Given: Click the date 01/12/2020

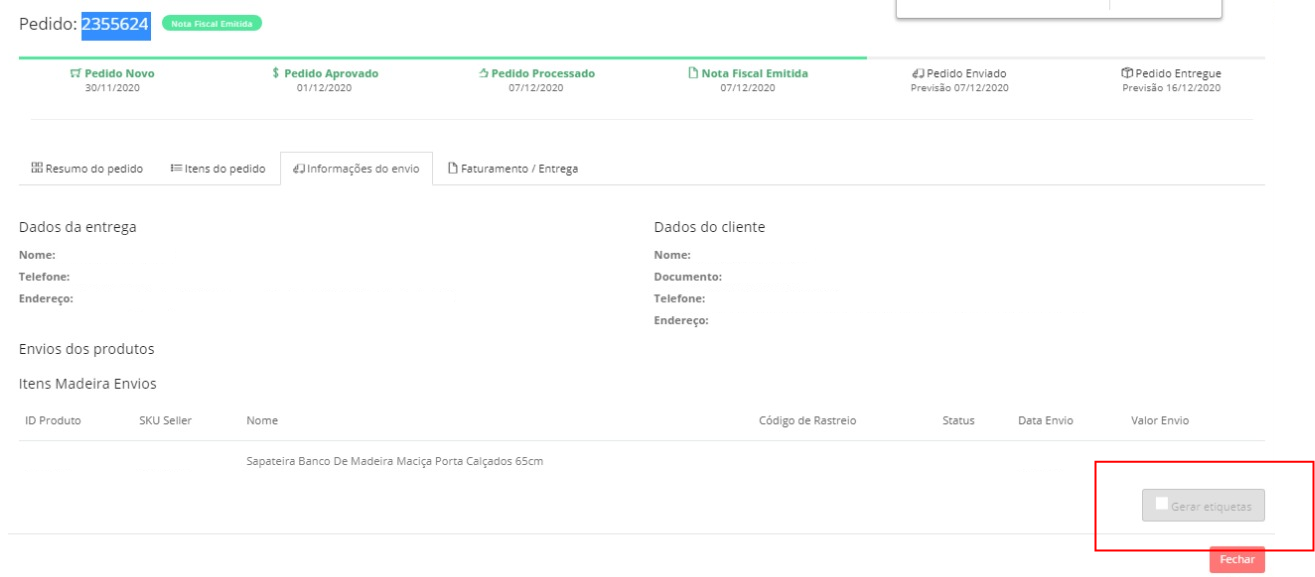Looking at the screenshot, I should click(325, 88).
